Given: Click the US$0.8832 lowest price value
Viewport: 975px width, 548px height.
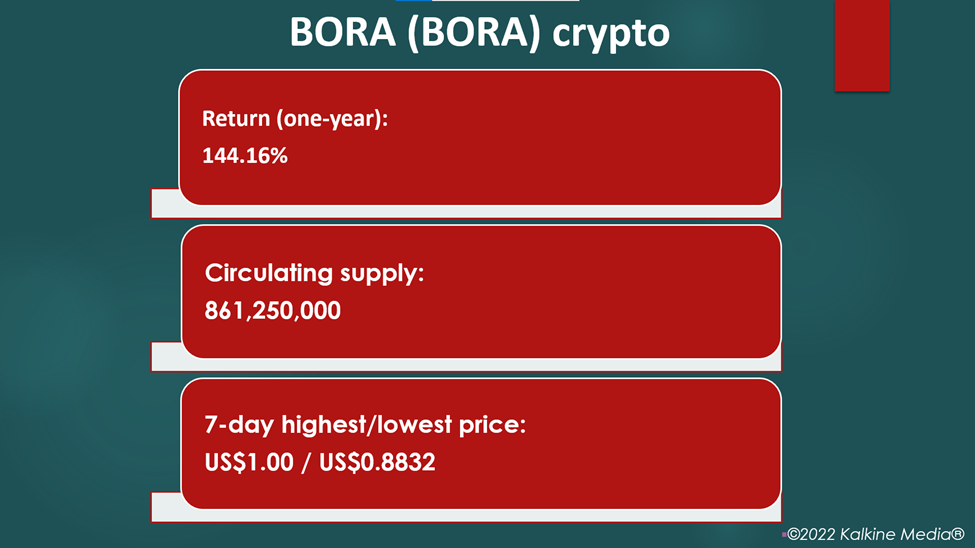Looking at the screenshot, I should pyautogui.click(x=377, y=462).
